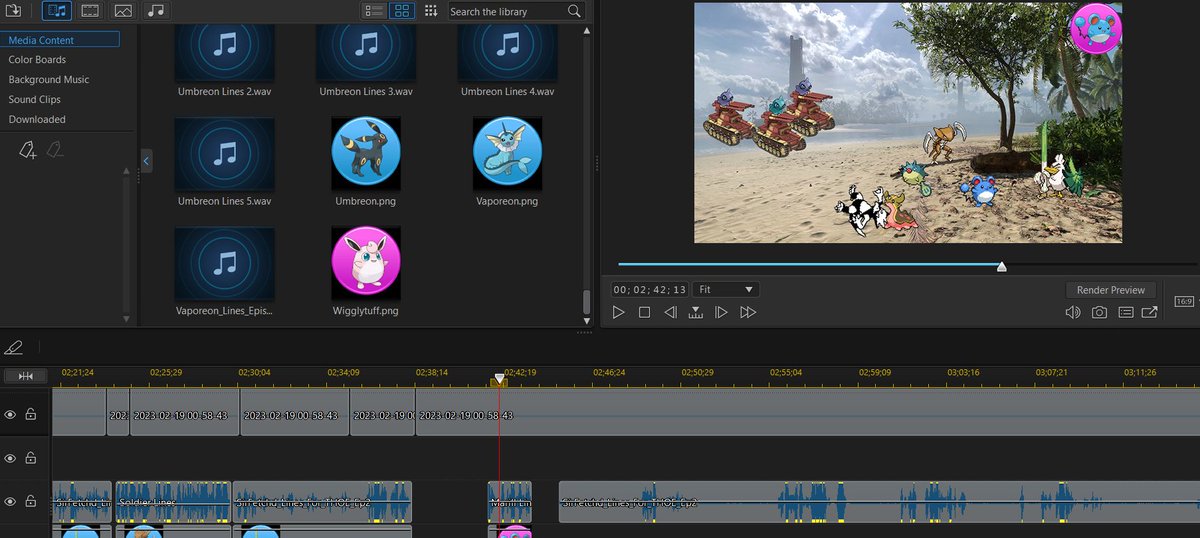The width and height of the screenshot is (1200, 538).
Task: Lock the audio lines track
Action: (31, 501)
